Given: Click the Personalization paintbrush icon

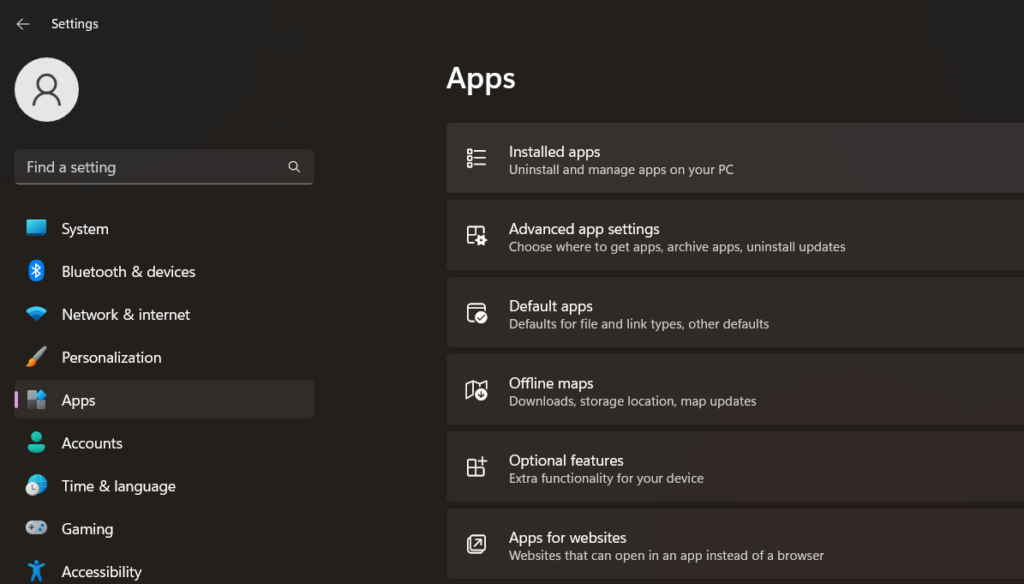Looking at the screenshot, I should point(36,357).
